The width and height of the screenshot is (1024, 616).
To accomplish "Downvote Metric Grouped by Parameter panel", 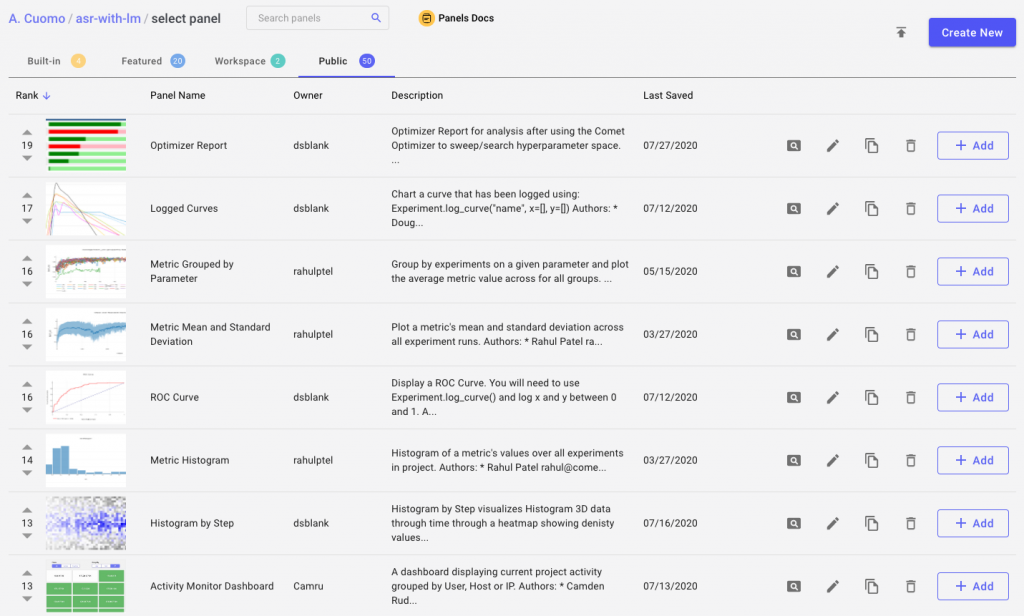I will [27, 284].
